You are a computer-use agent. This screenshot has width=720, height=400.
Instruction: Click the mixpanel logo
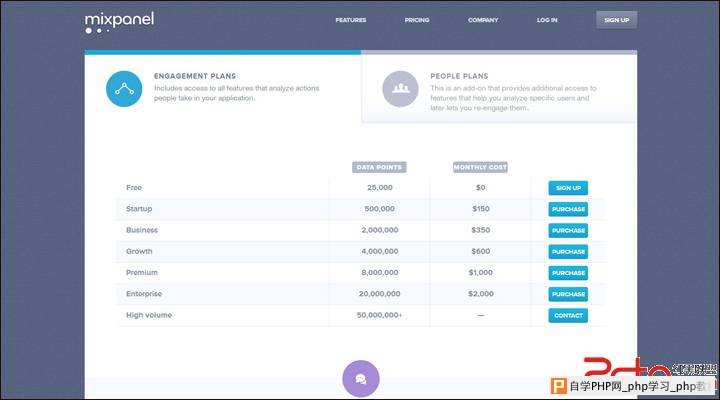(119, 23)
